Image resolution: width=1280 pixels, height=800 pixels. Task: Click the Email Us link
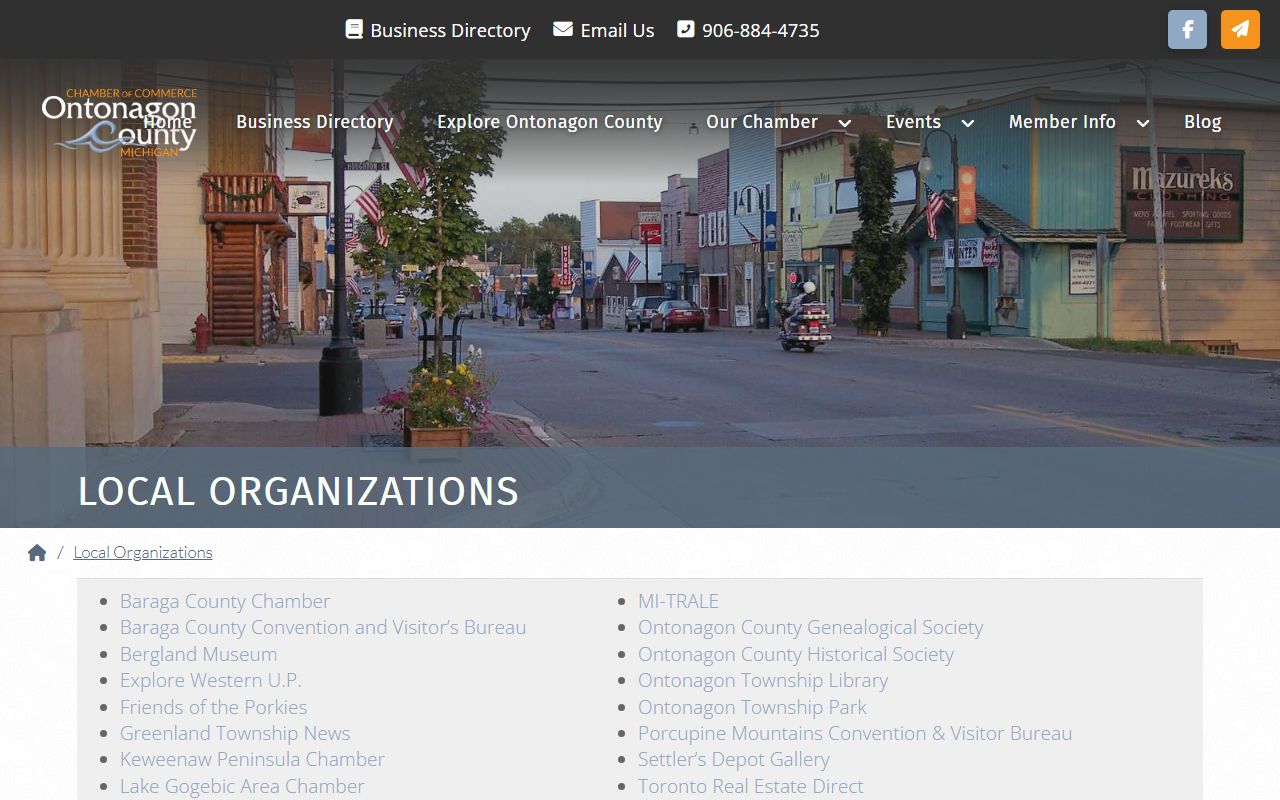[x=617, y=30]
